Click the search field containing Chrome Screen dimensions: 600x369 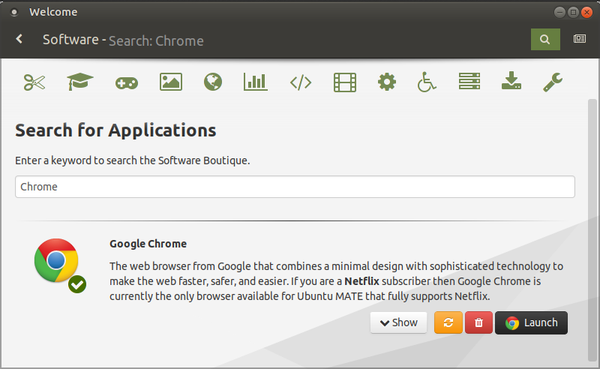[295, 187]
